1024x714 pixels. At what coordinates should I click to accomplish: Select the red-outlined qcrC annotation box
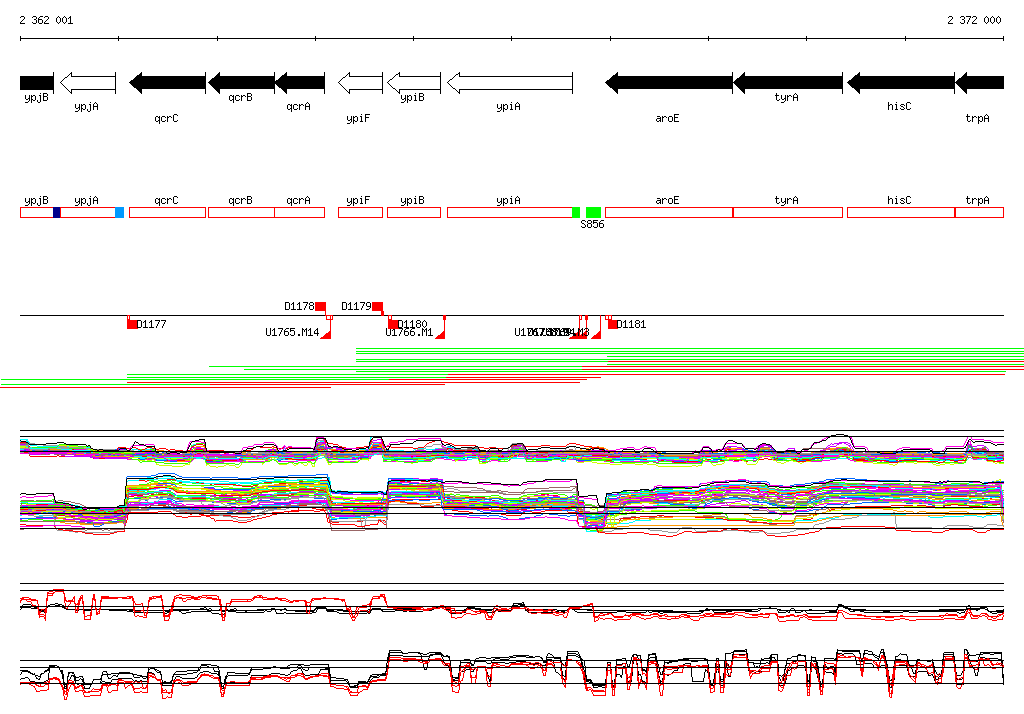167,212
